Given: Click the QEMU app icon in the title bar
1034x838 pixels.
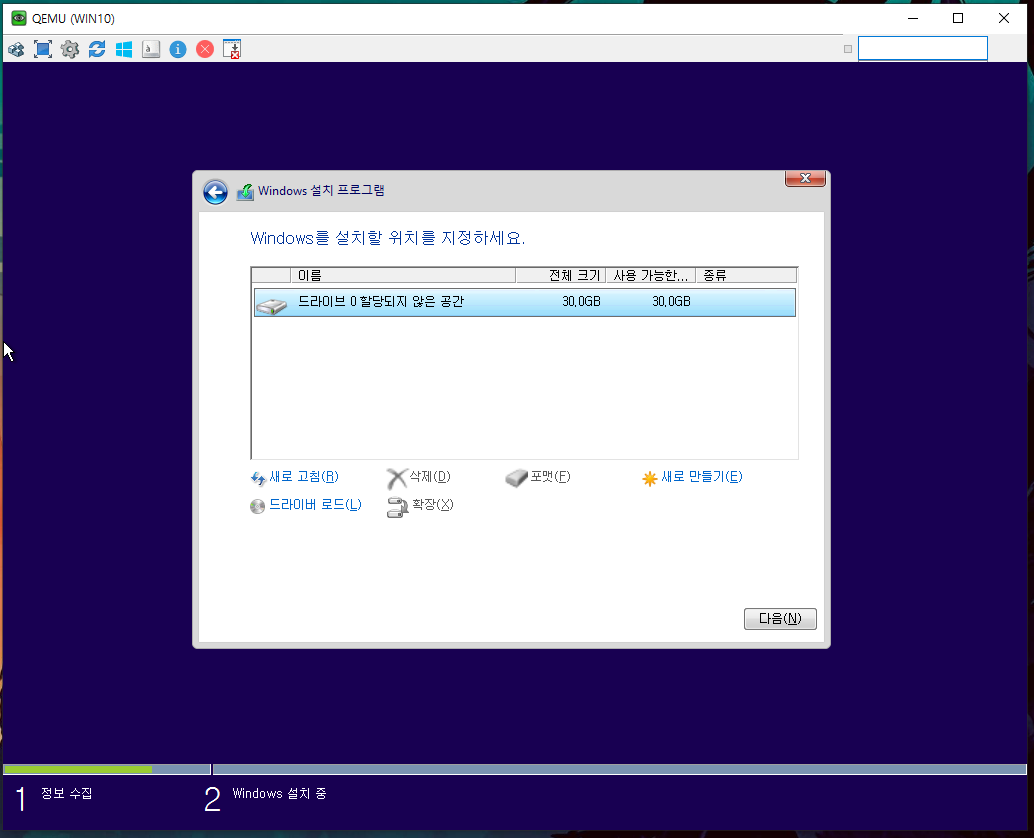Looking at the screenshot, I should (19, 18).
